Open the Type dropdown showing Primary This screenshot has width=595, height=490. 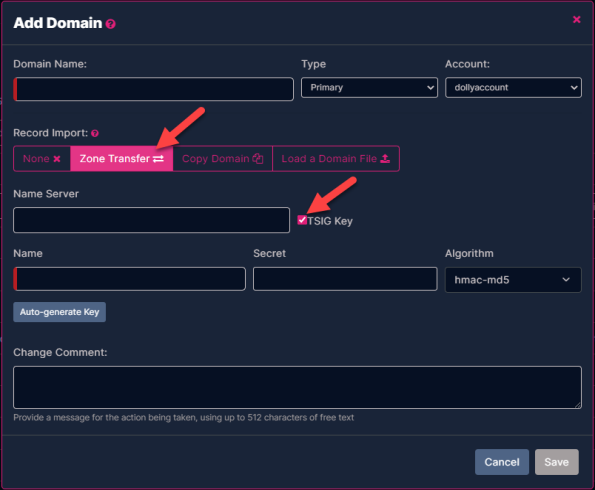point(369,88)
